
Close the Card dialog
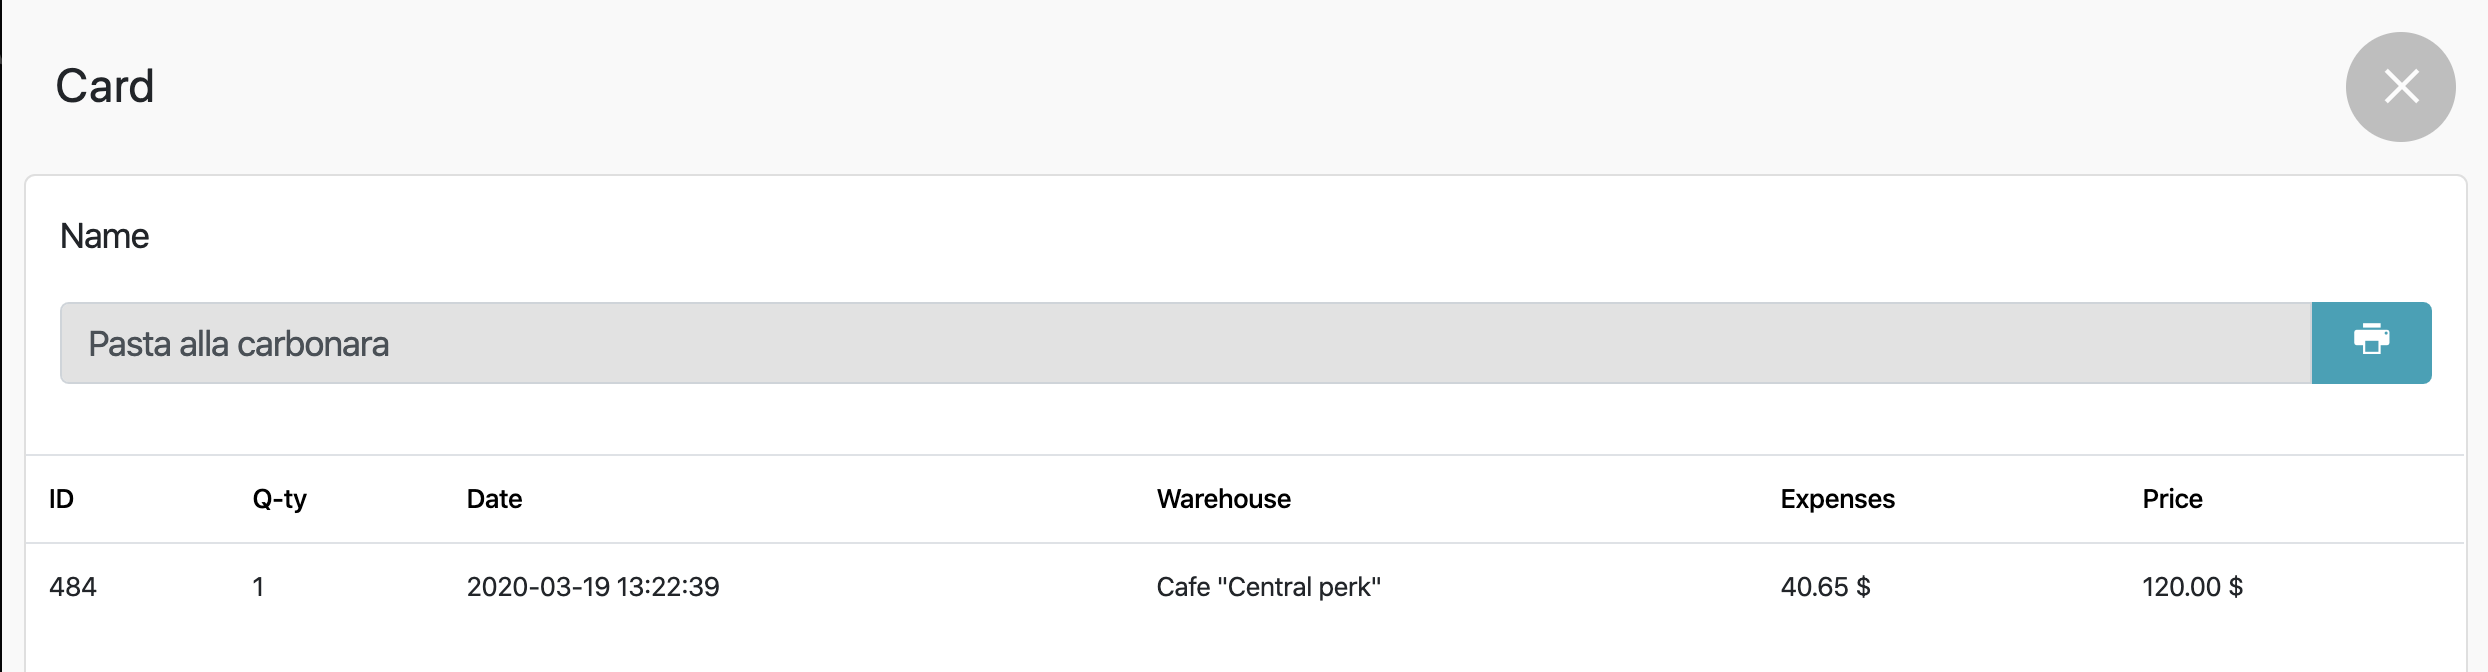[x=2400, y=87]
